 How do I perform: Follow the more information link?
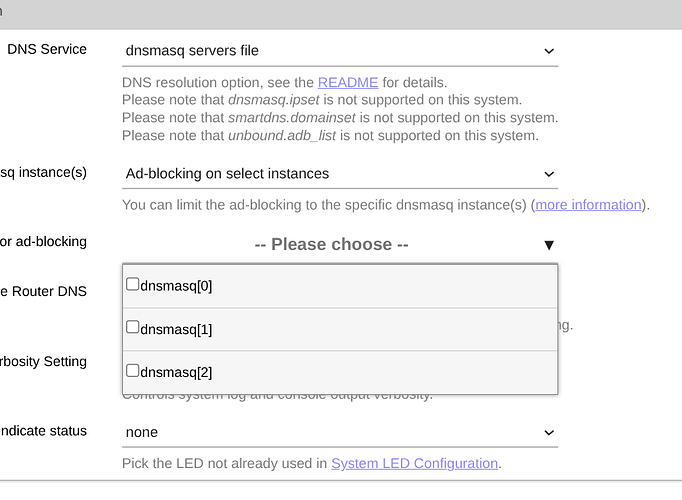point(588,205)
